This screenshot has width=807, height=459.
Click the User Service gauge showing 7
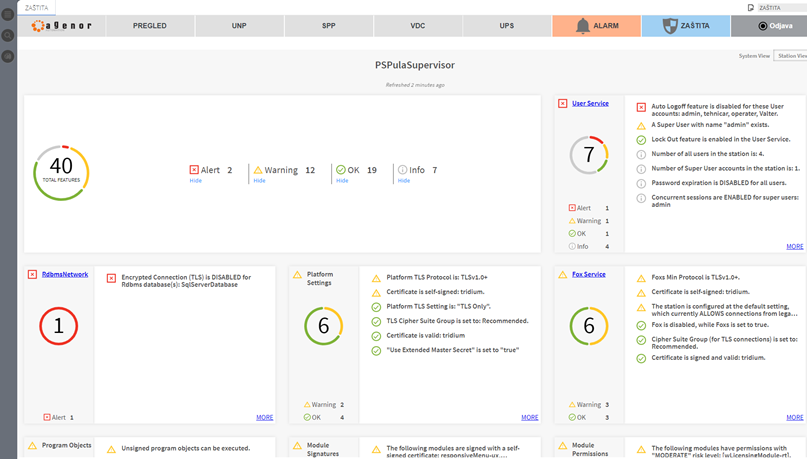589,155
